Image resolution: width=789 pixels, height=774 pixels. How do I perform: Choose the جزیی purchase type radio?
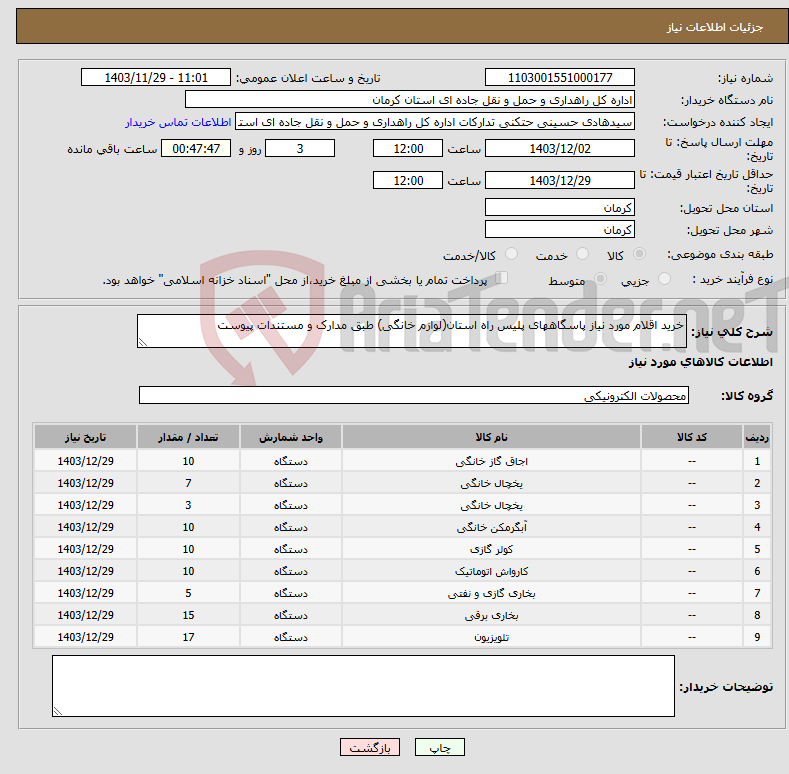664,279
